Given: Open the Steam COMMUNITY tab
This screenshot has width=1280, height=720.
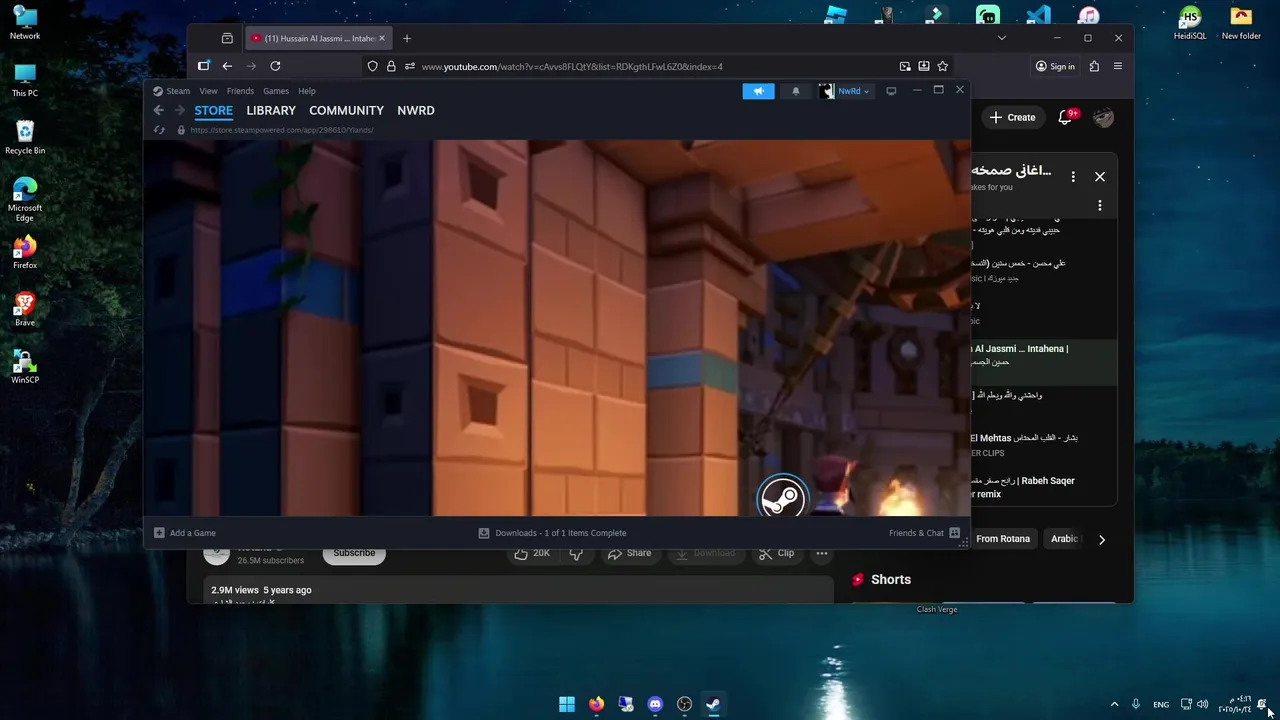Looking at the screenshot, I should click(x=346, y=110).
